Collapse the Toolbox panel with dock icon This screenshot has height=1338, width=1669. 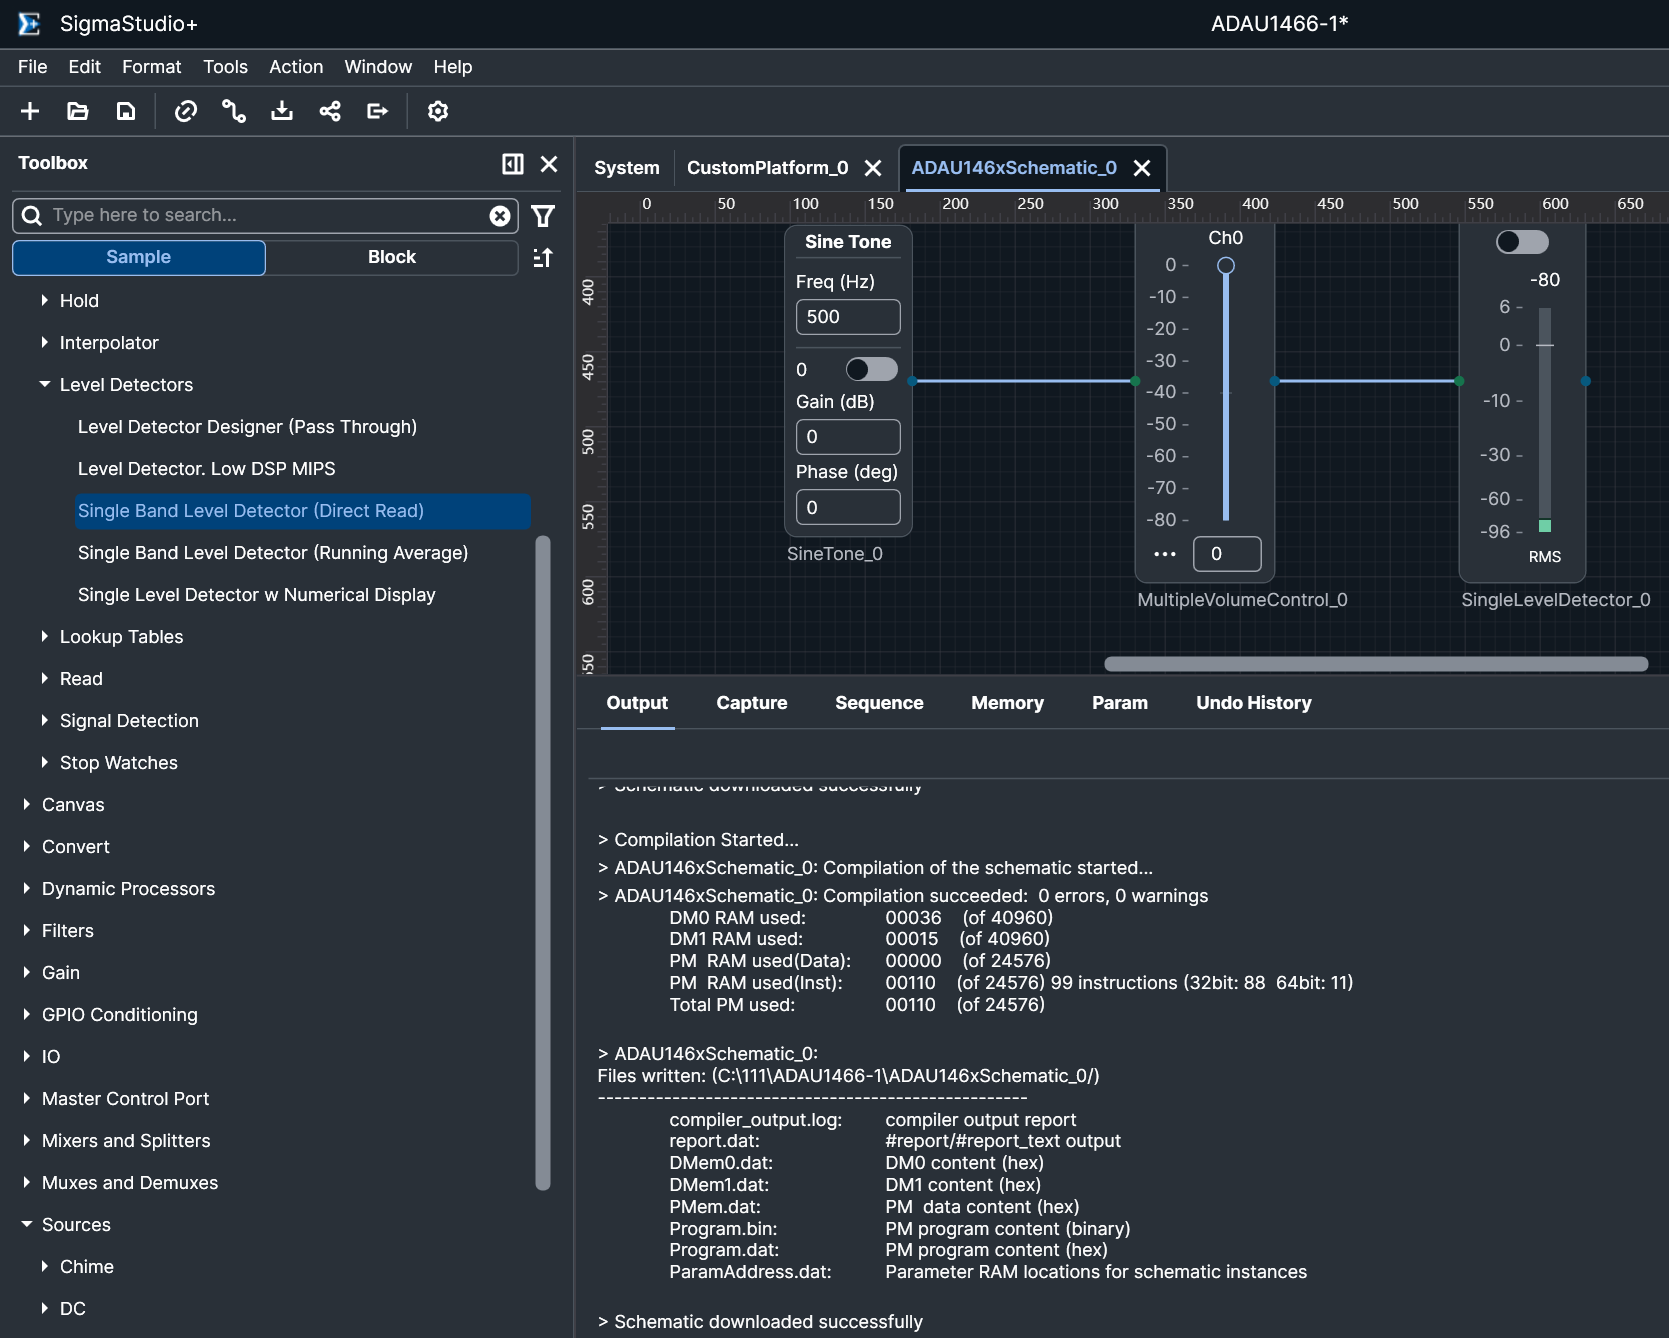point(513,164)
